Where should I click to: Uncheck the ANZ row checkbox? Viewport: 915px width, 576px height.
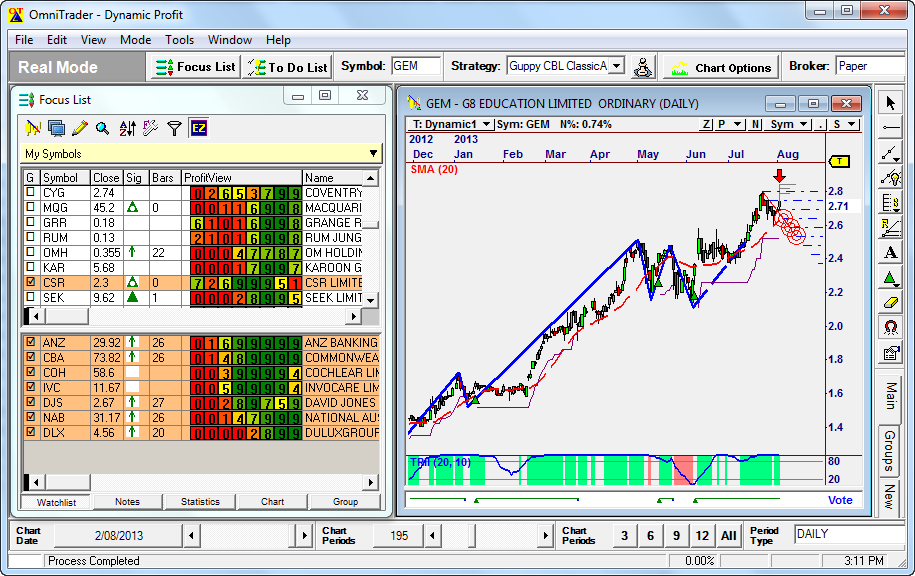click(30, 342)
